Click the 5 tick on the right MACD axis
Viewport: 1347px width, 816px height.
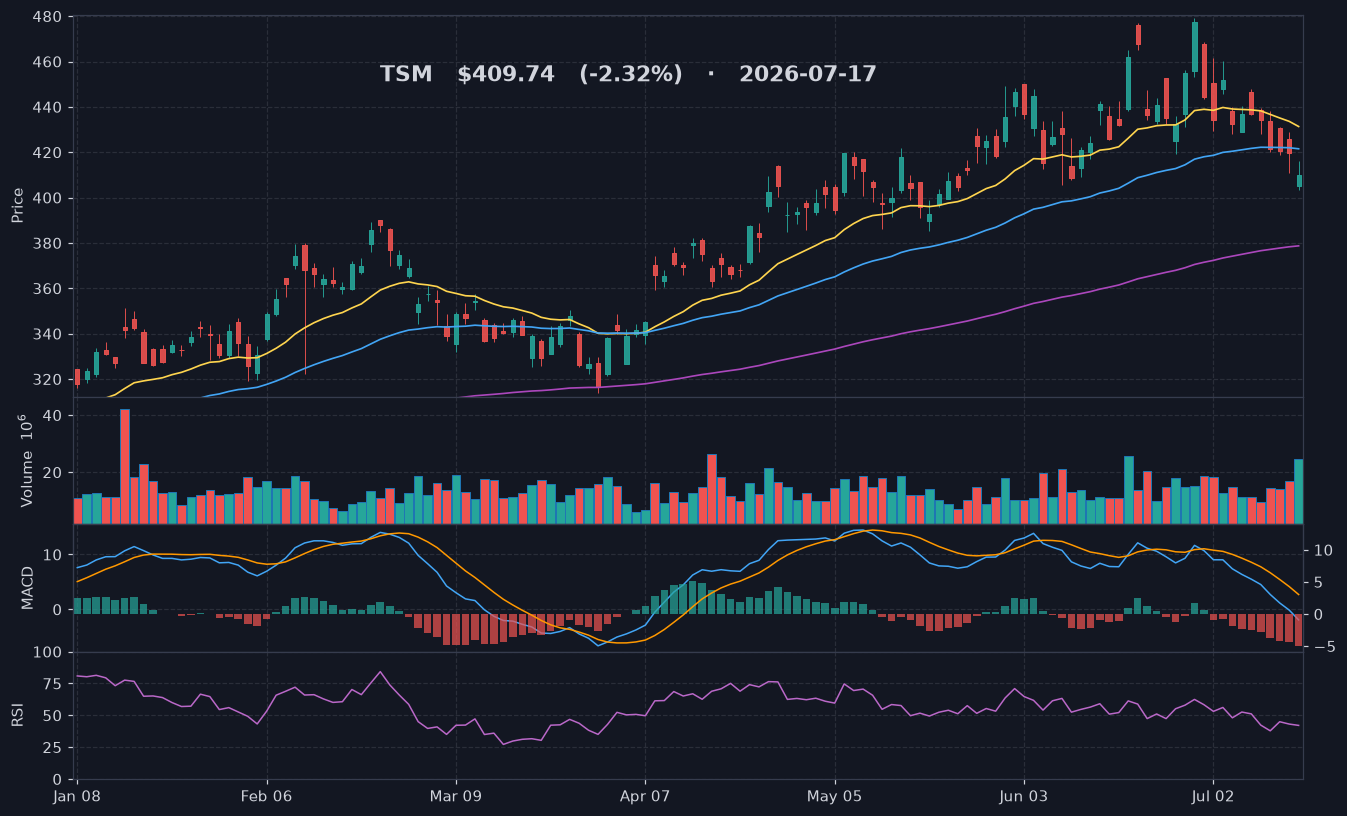(x=1317, y=582)
